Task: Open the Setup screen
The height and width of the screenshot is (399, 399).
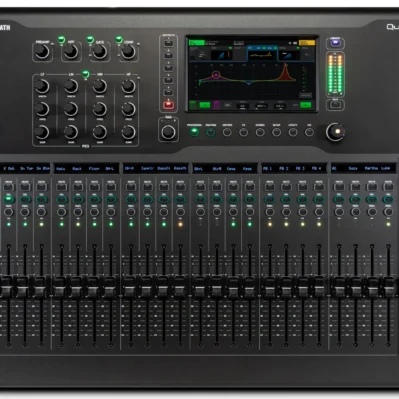Action: pos(276,132)
